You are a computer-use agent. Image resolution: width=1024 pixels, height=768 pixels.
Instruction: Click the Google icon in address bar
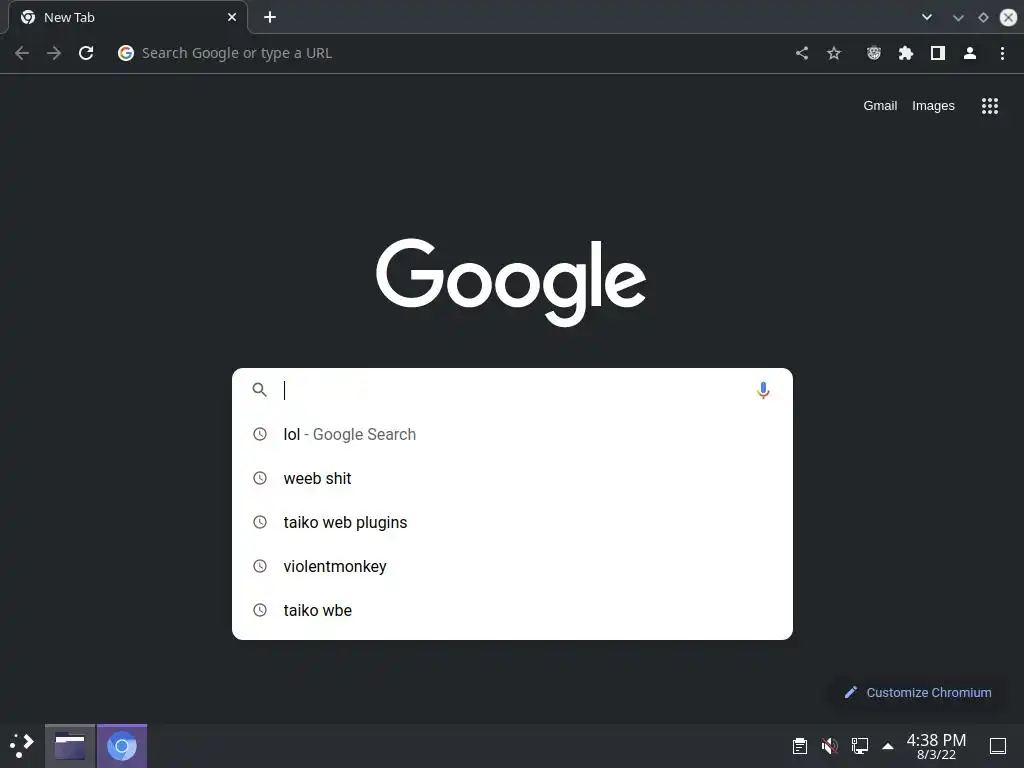[x=125, y=53]
